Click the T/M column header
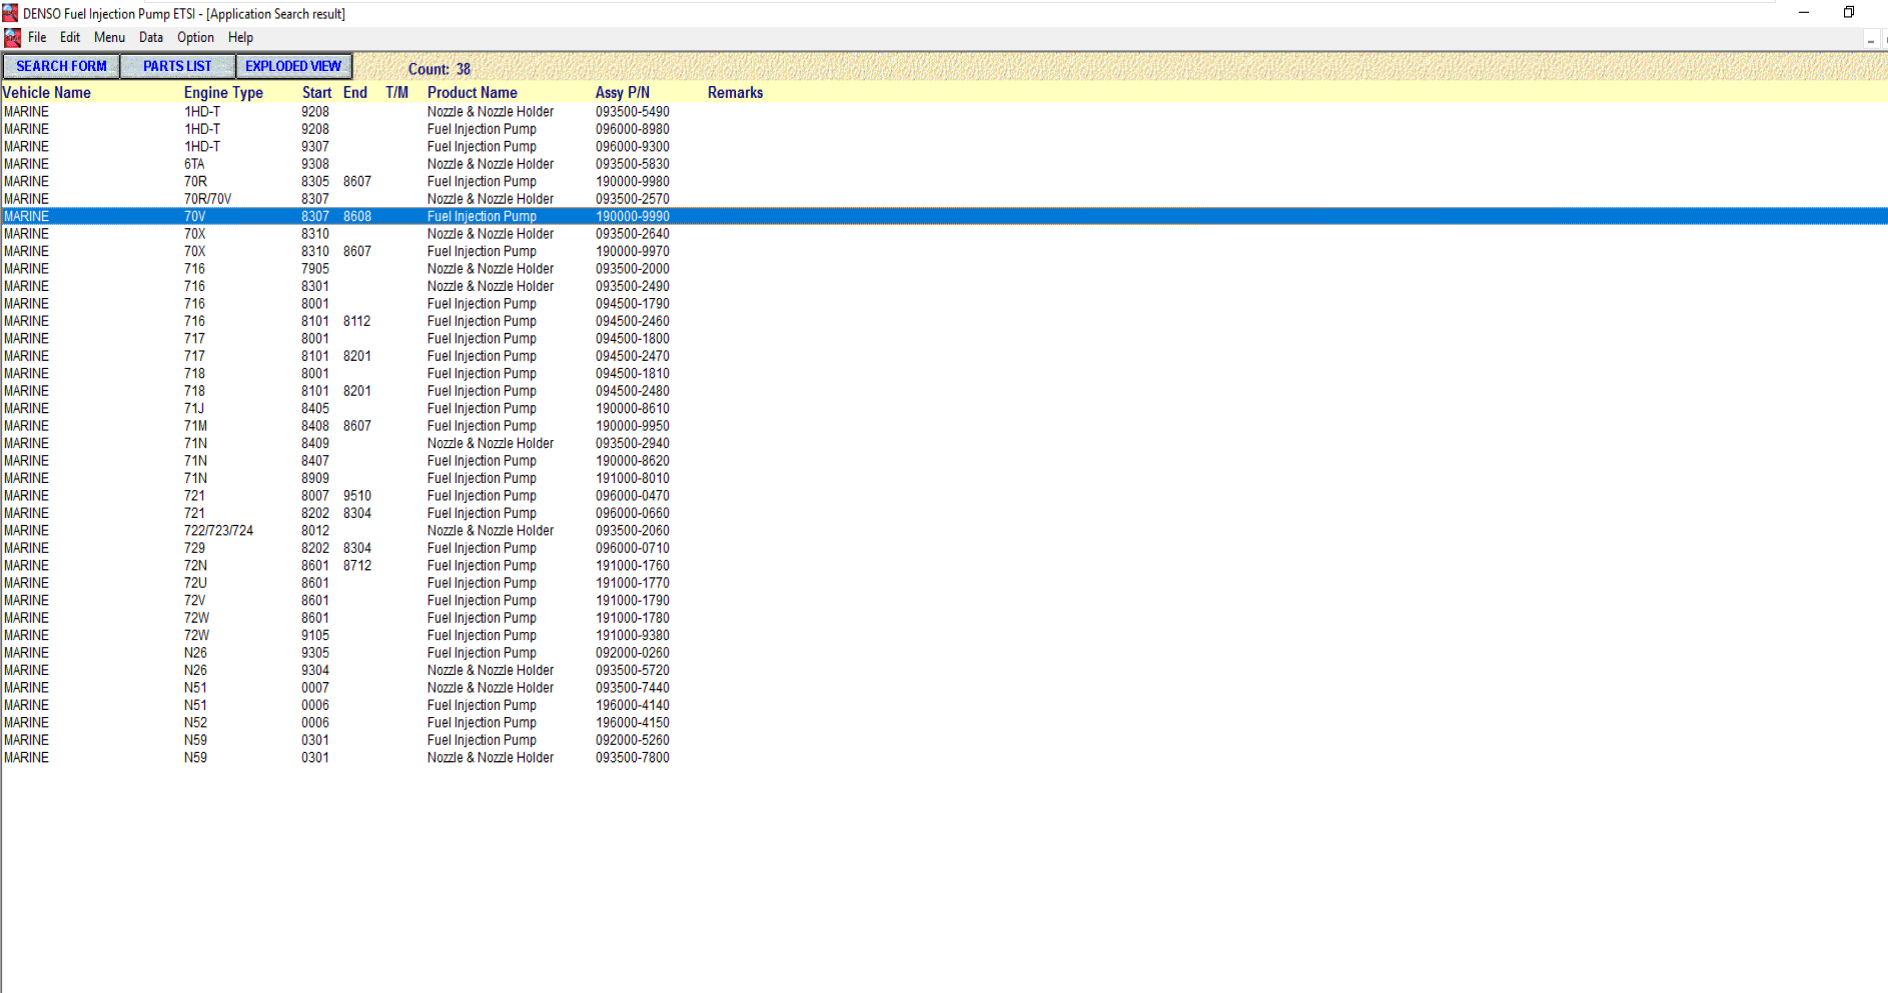Screen dimensions: 1888x993 coord(397,93)
